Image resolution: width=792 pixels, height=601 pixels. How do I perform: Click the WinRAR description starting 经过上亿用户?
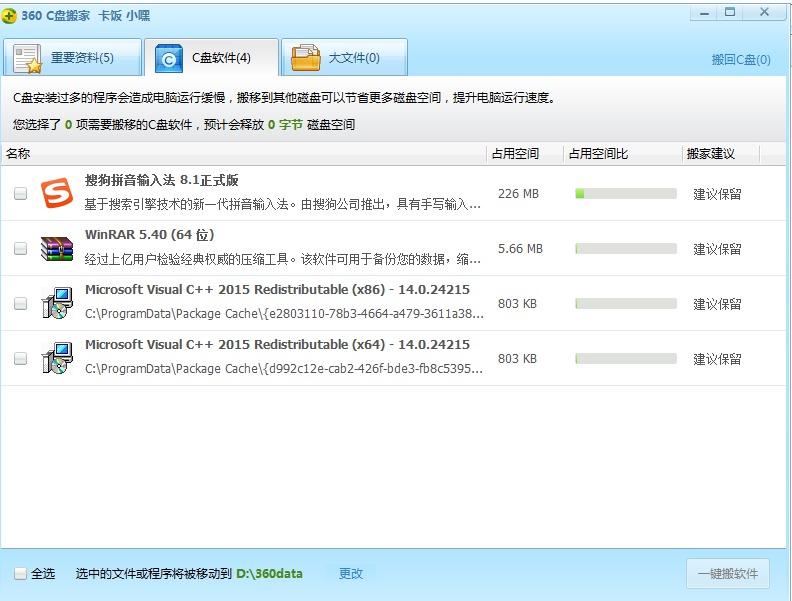pyautogui.click(x=282, y=259)
